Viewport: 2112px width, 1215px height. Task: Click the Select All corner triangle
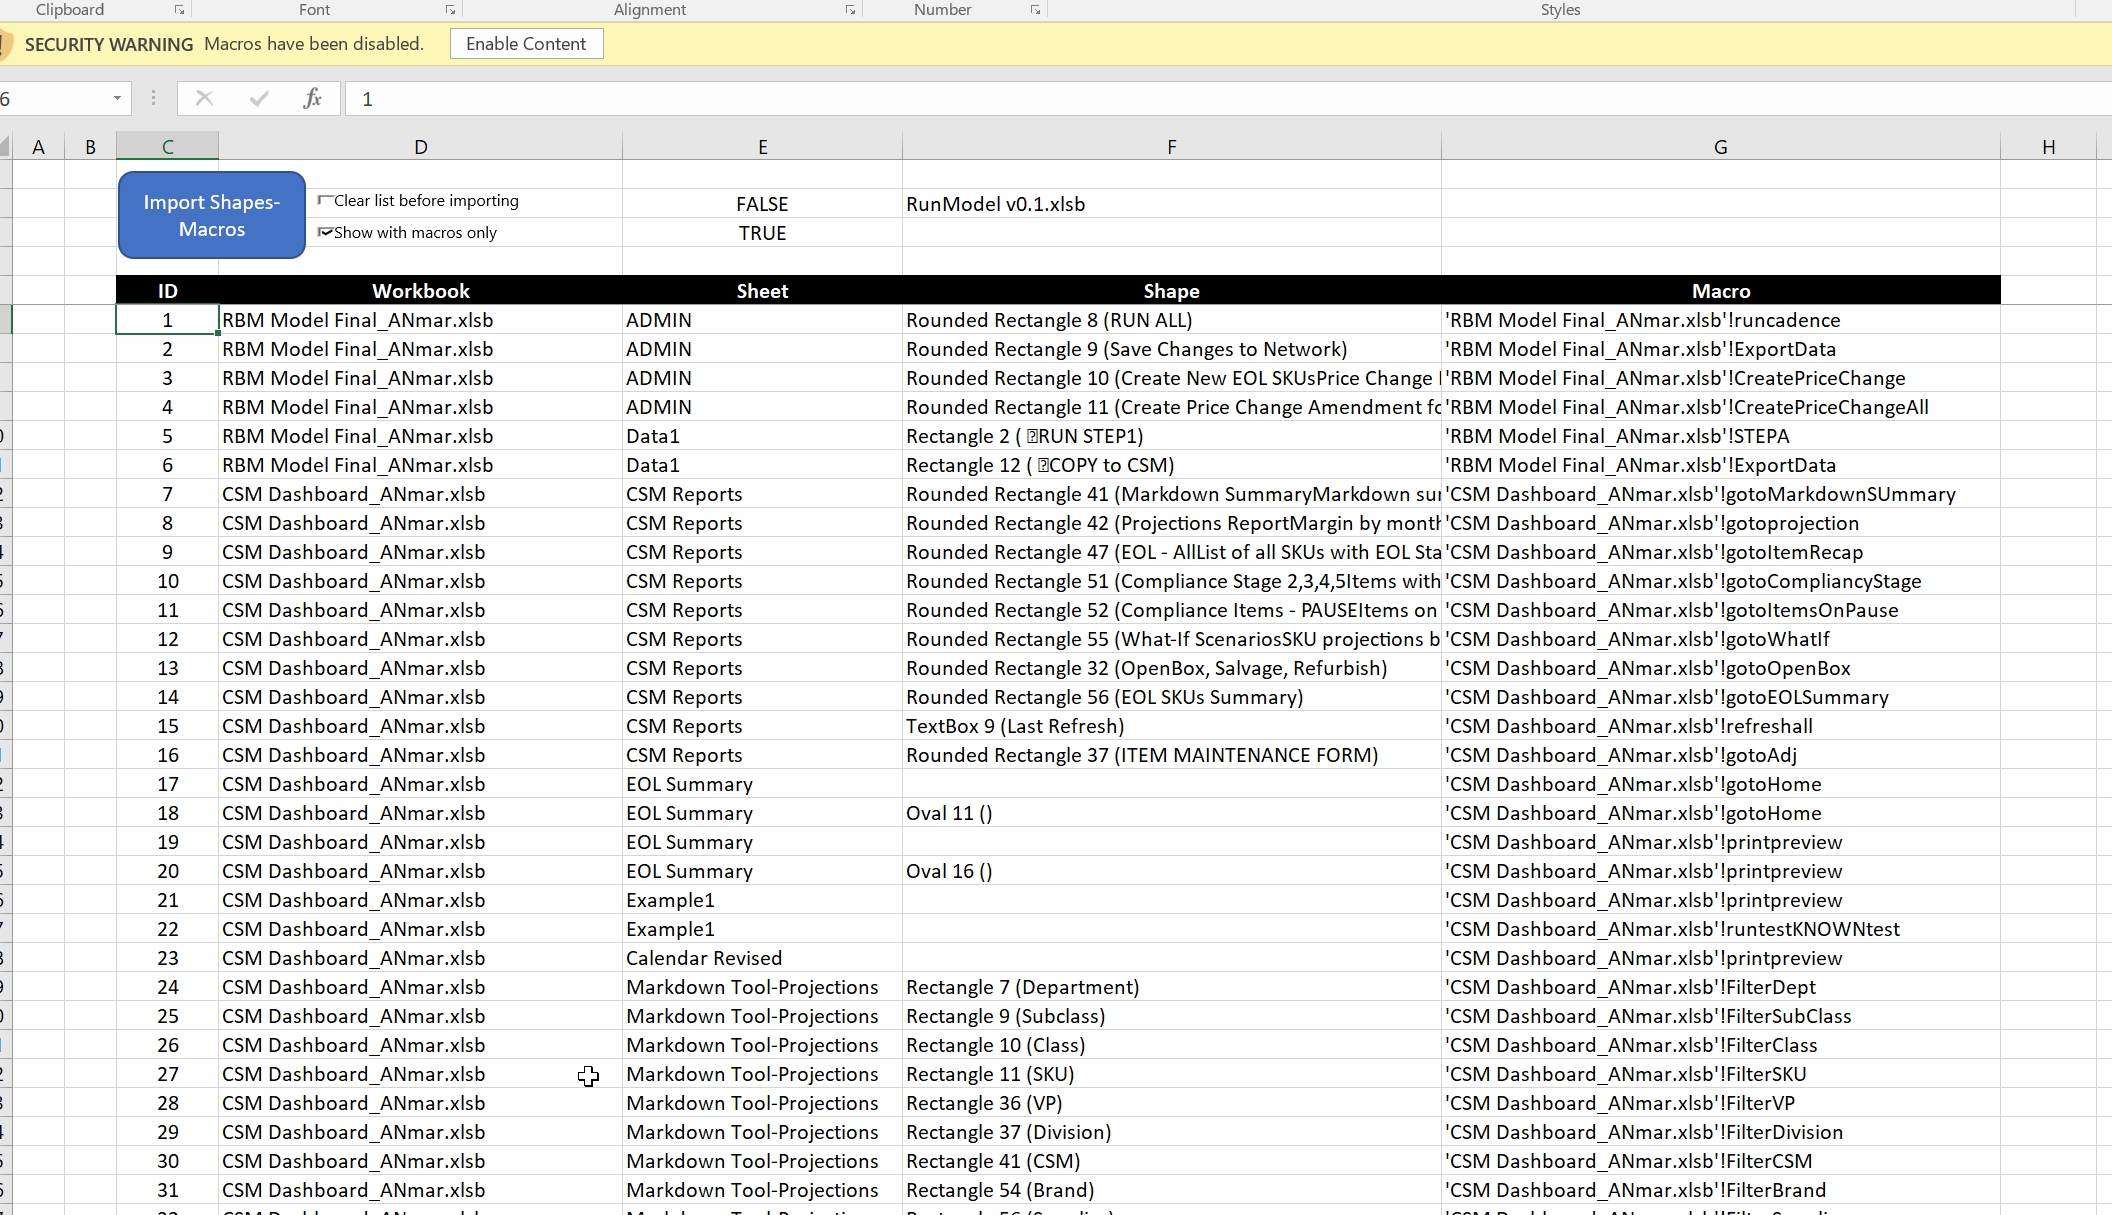[x=5, y=148]
